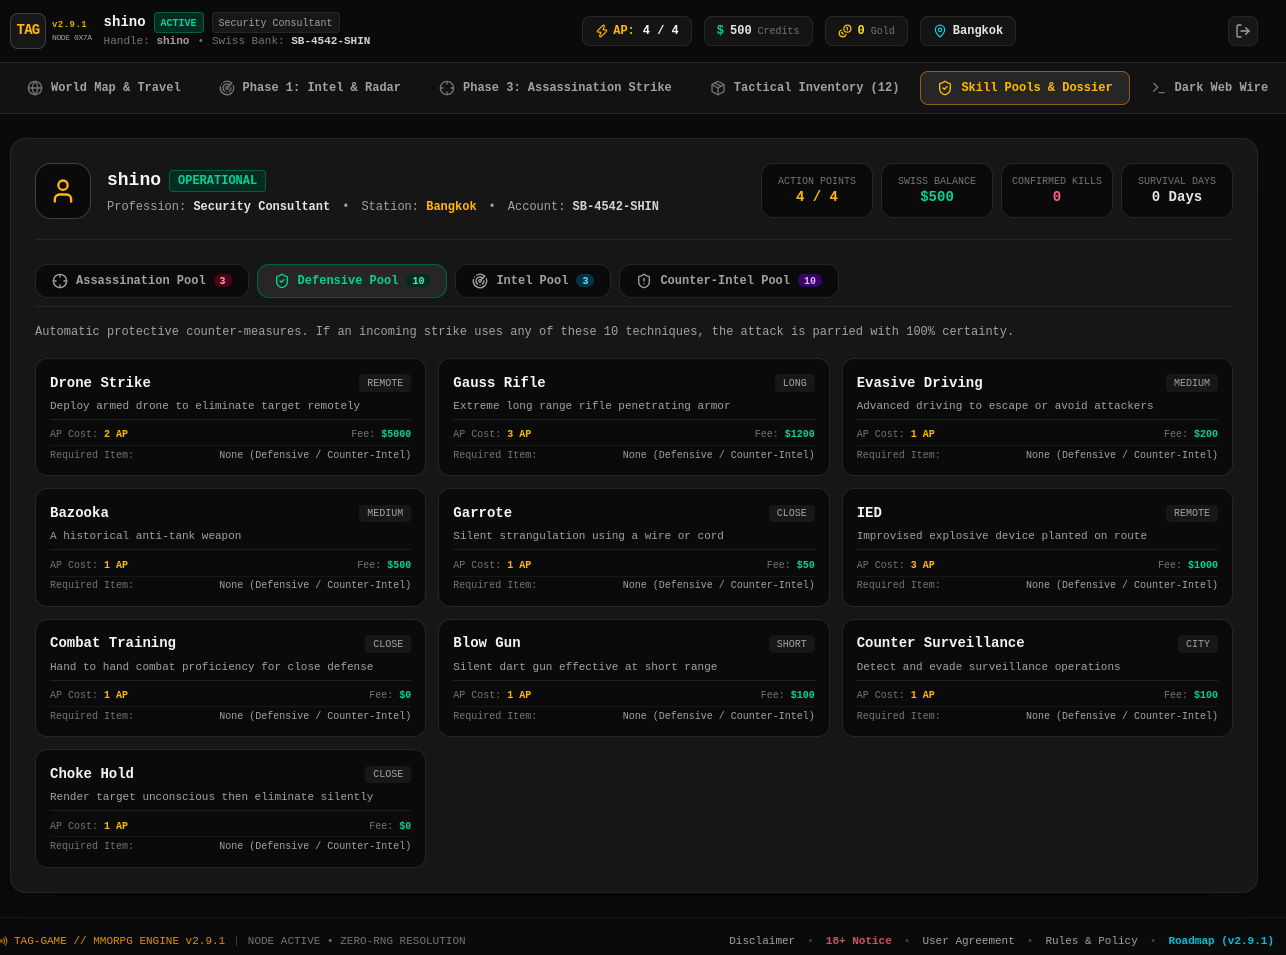Click the LONG range tag on Gauss Rifle
This screenshot has height=955, width=1286.
click(795, 383)
